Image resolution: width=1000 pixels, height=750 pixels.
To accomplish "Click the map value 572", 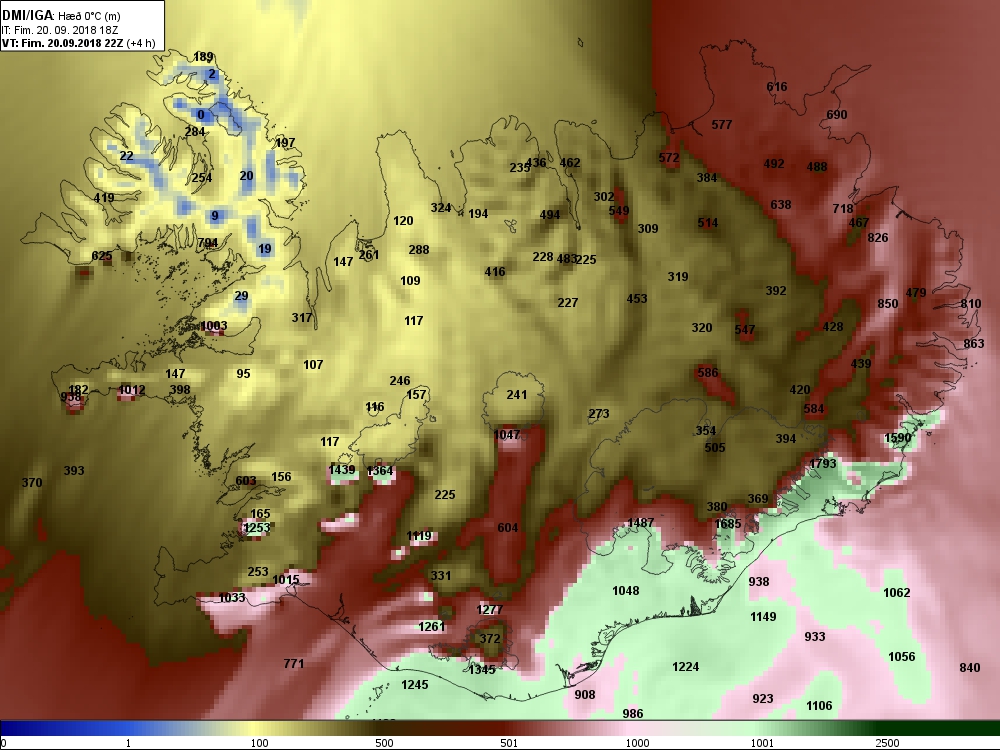I will coord(669,158).
